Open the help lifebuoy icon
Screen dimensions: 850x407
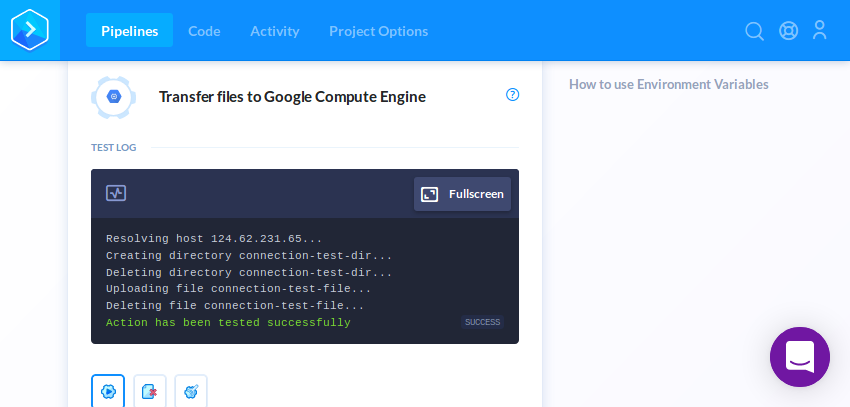(x=788, y=30)
